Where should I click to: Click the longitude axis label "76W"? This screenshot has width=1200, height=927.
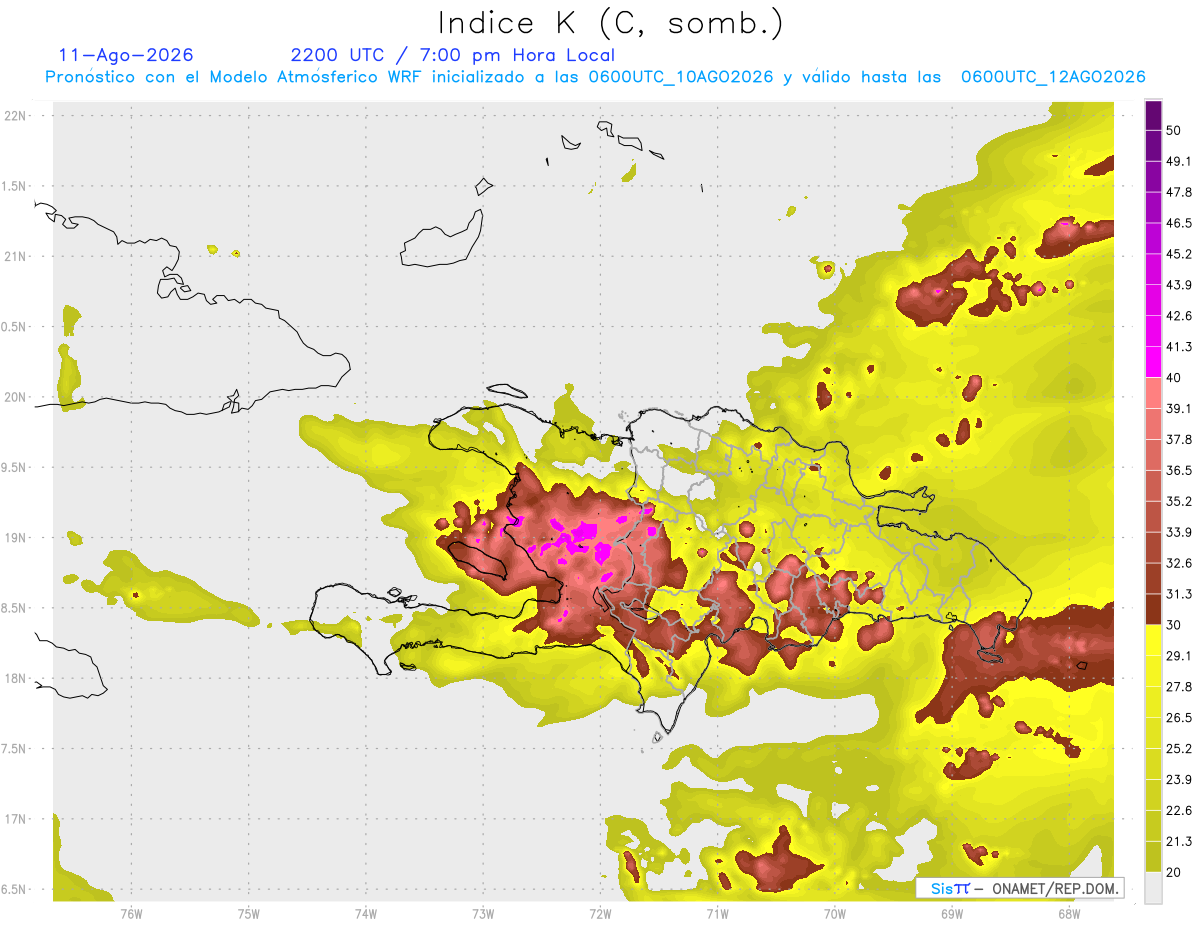(131, 914)
